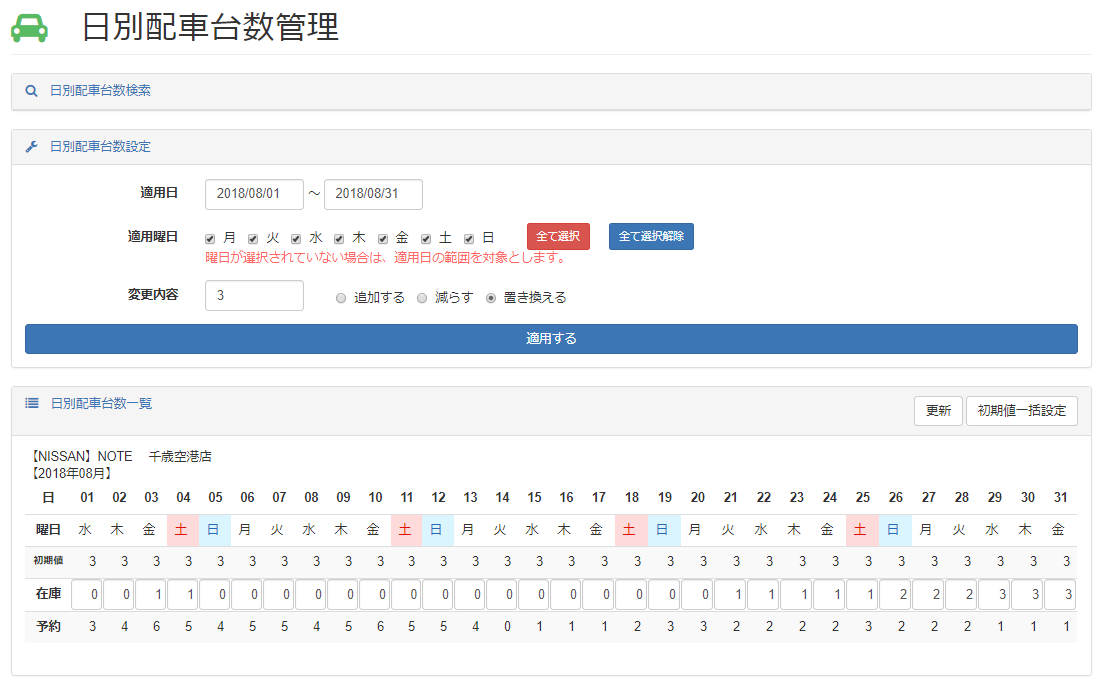Click the magnifying glass icon on 日別配車台数検索
The width and height of the screenshot is (1099, 686).
tap(31, 91)
